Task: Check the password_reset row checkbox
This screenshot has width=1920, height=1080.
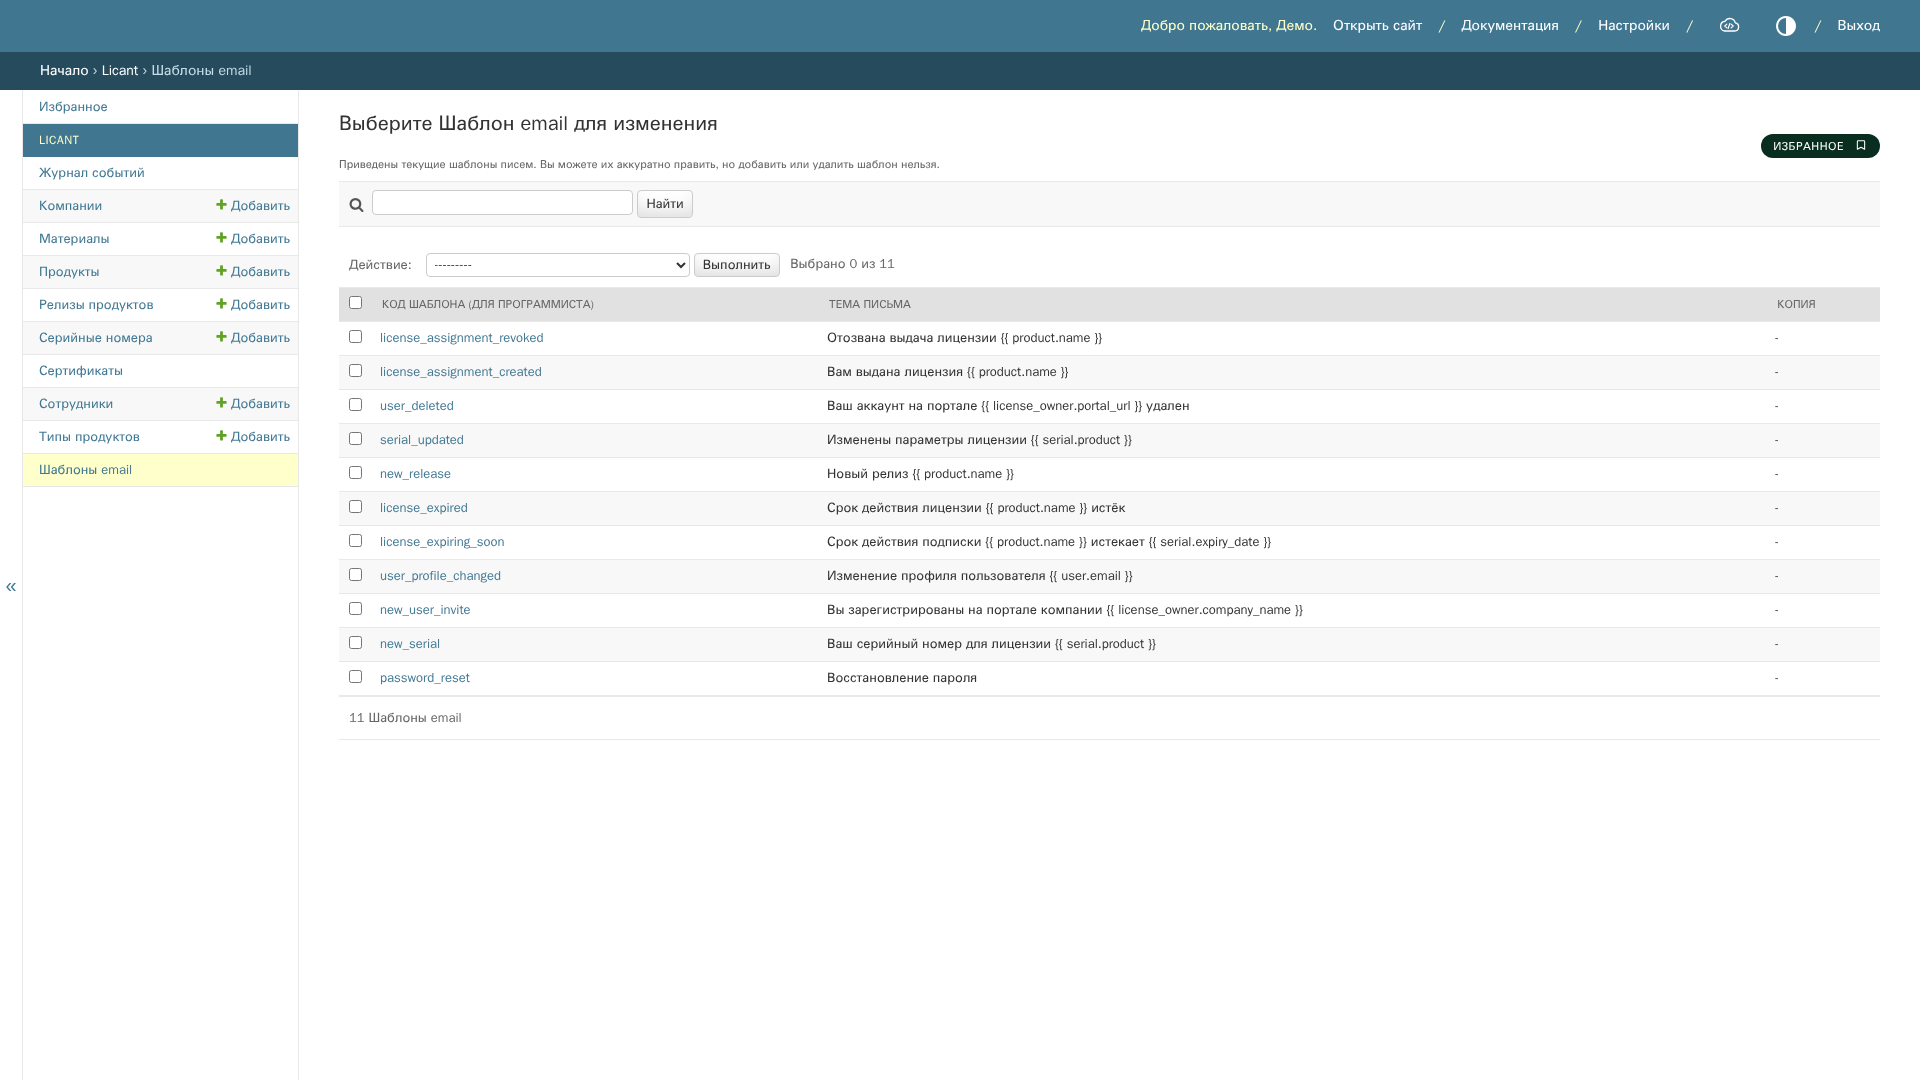Action: click(x=355, y=677)
